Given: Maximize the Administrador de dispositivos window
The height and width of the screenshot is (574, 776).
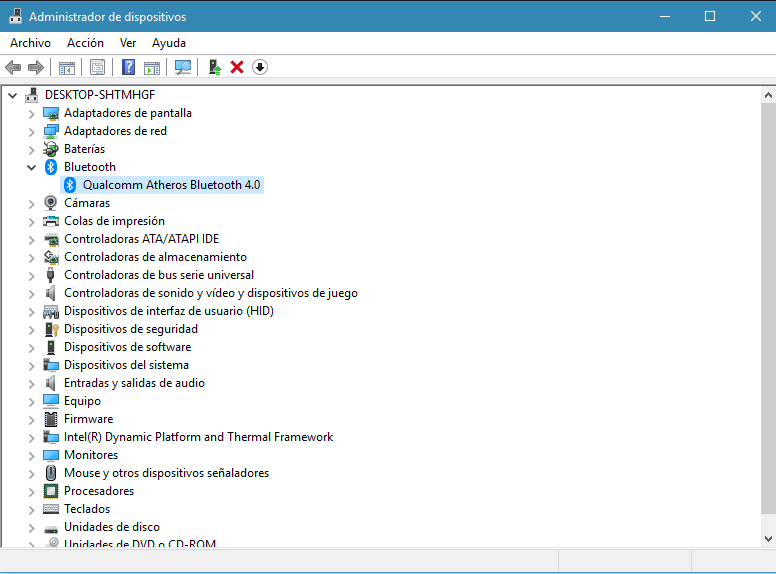Looking at the screenshot, I should (x=710, y=16).
